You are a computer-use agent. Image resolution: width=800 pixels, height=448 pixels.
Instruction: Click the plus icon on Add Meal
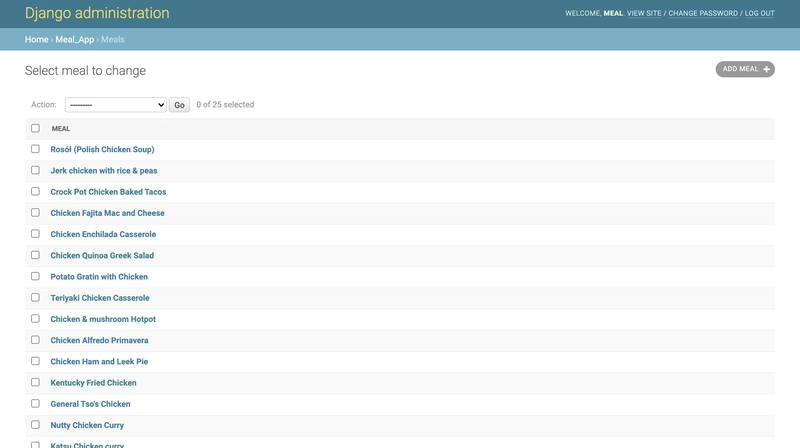766,69
